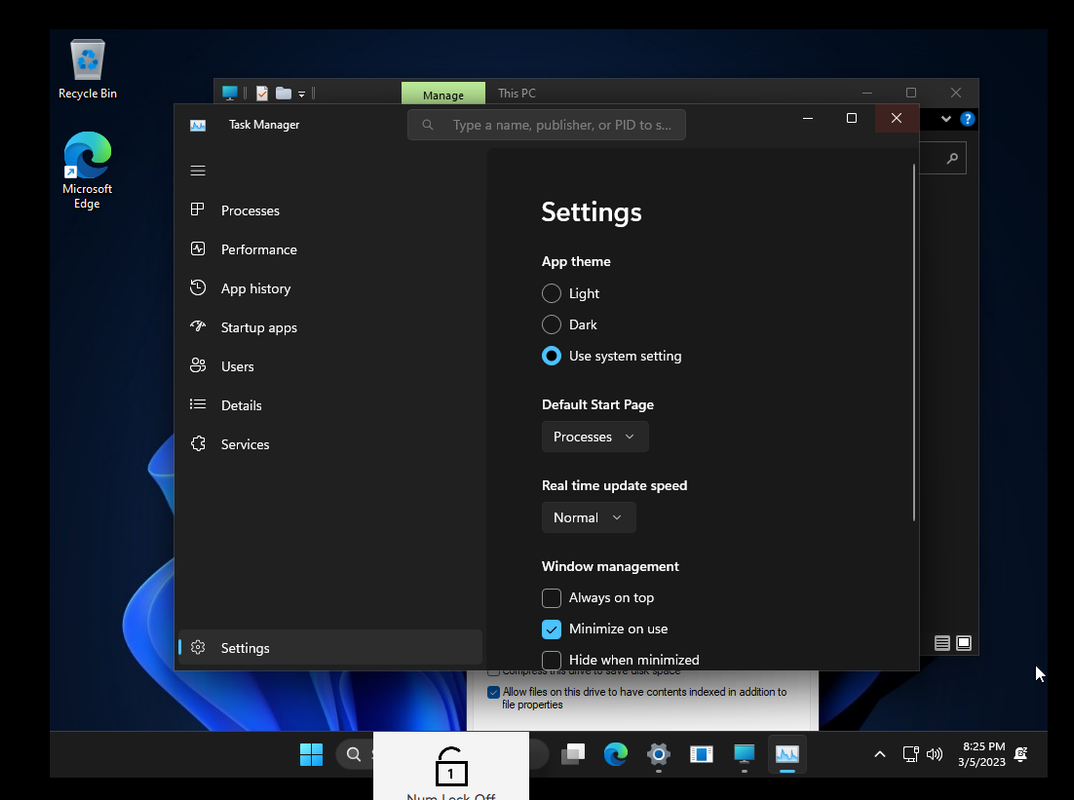Launch Microsoft Edge from the taskbar
This screenshot has width=1074, height=800.
(x=616, y=755)
